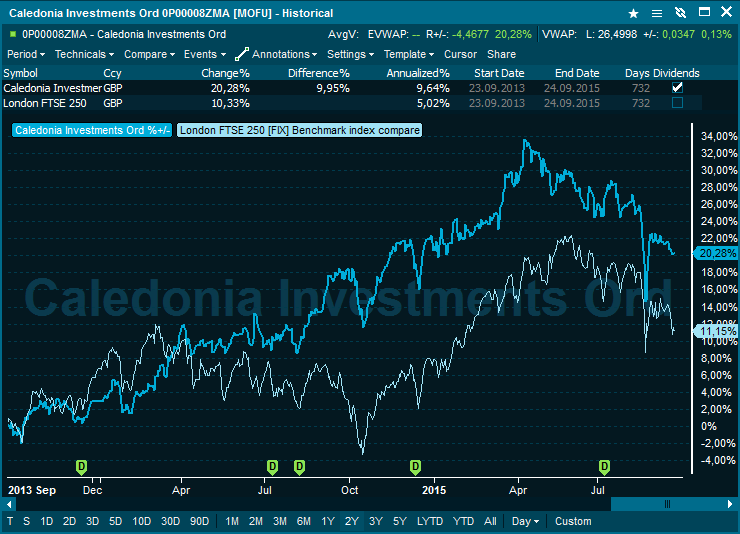Open the Annotations dropdown menu

pos(284,54)
